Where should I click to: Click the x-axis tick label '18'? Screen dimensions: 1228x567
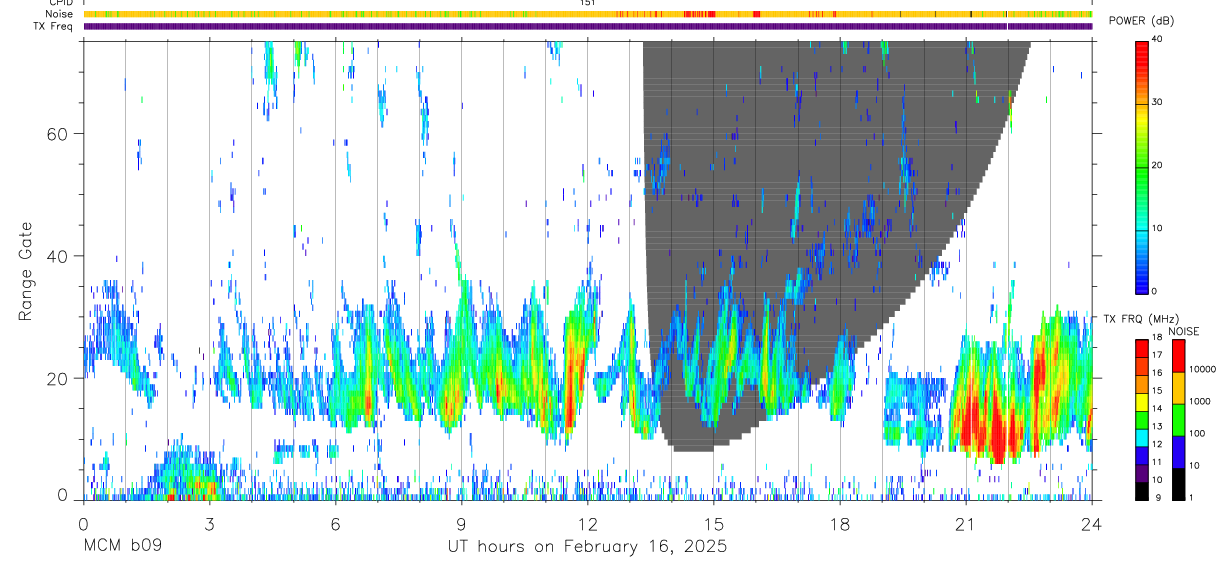[x=839, y=523]
